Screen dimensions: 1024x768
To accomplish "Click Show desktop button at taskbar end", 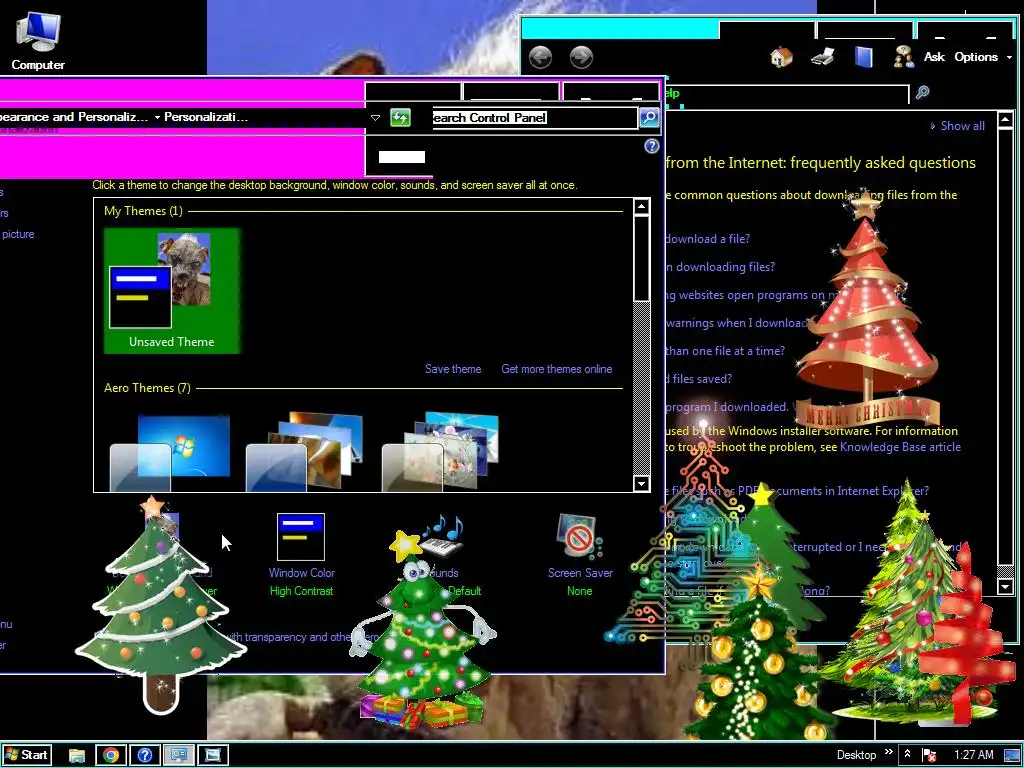I will tap(1012, 756).
